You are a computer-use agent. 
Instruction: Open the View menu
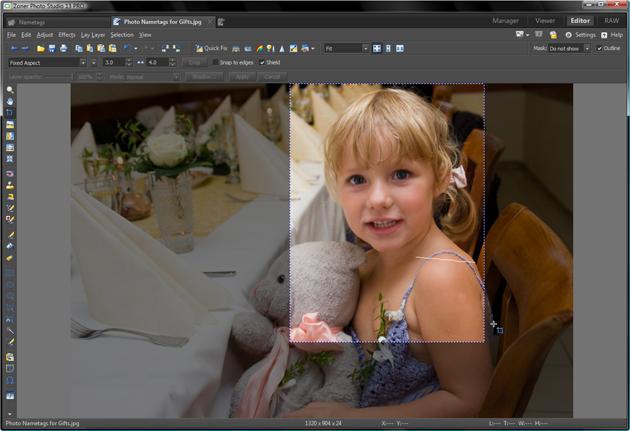pos(145,35)
